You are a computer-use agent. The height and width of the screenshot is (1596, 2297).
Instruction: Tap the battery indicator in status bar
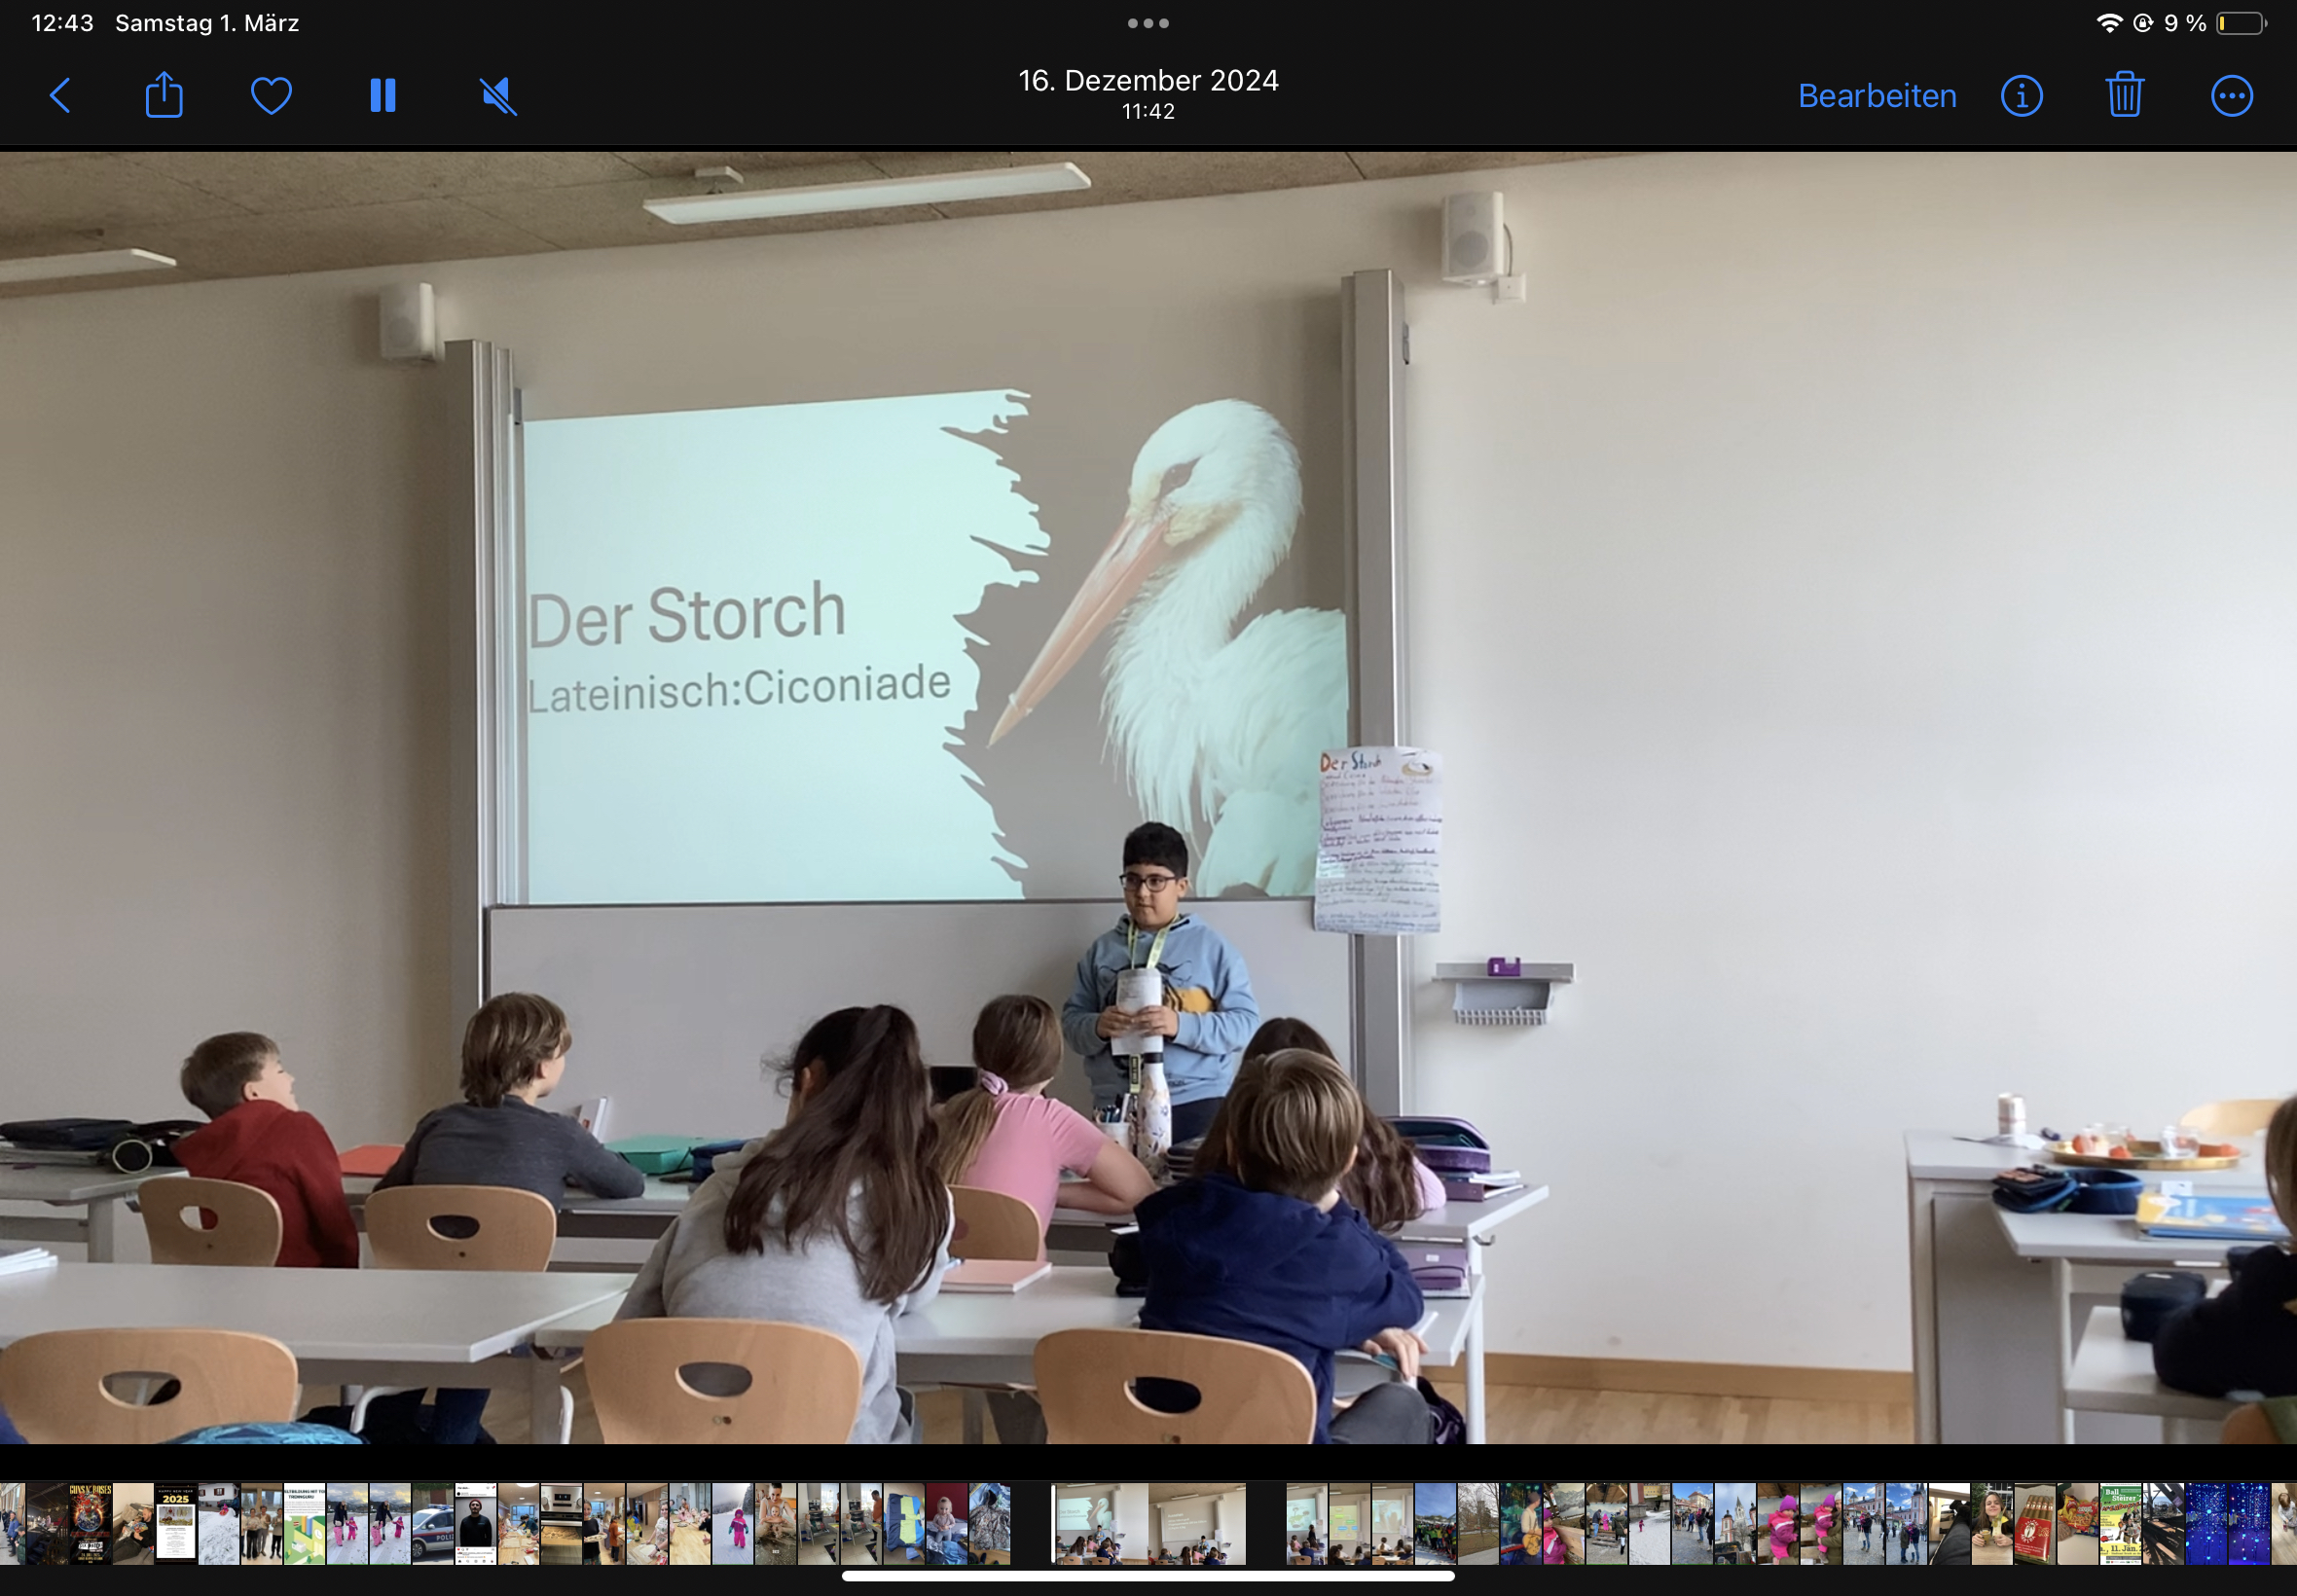[x=2240, y=23]
